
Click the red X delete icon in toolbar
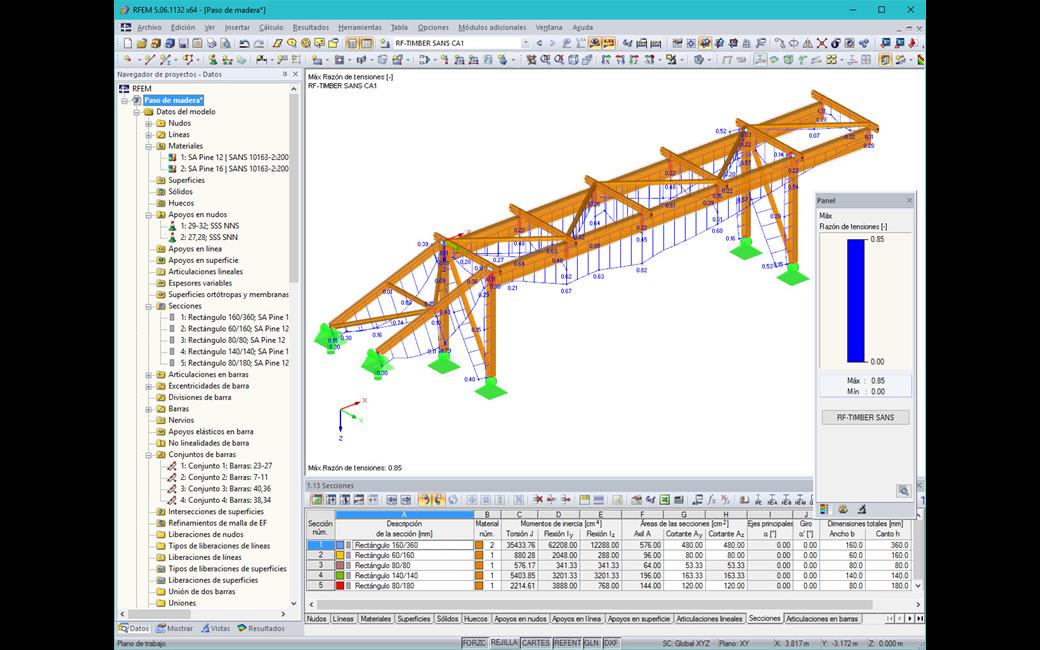(x=822, y=43)
